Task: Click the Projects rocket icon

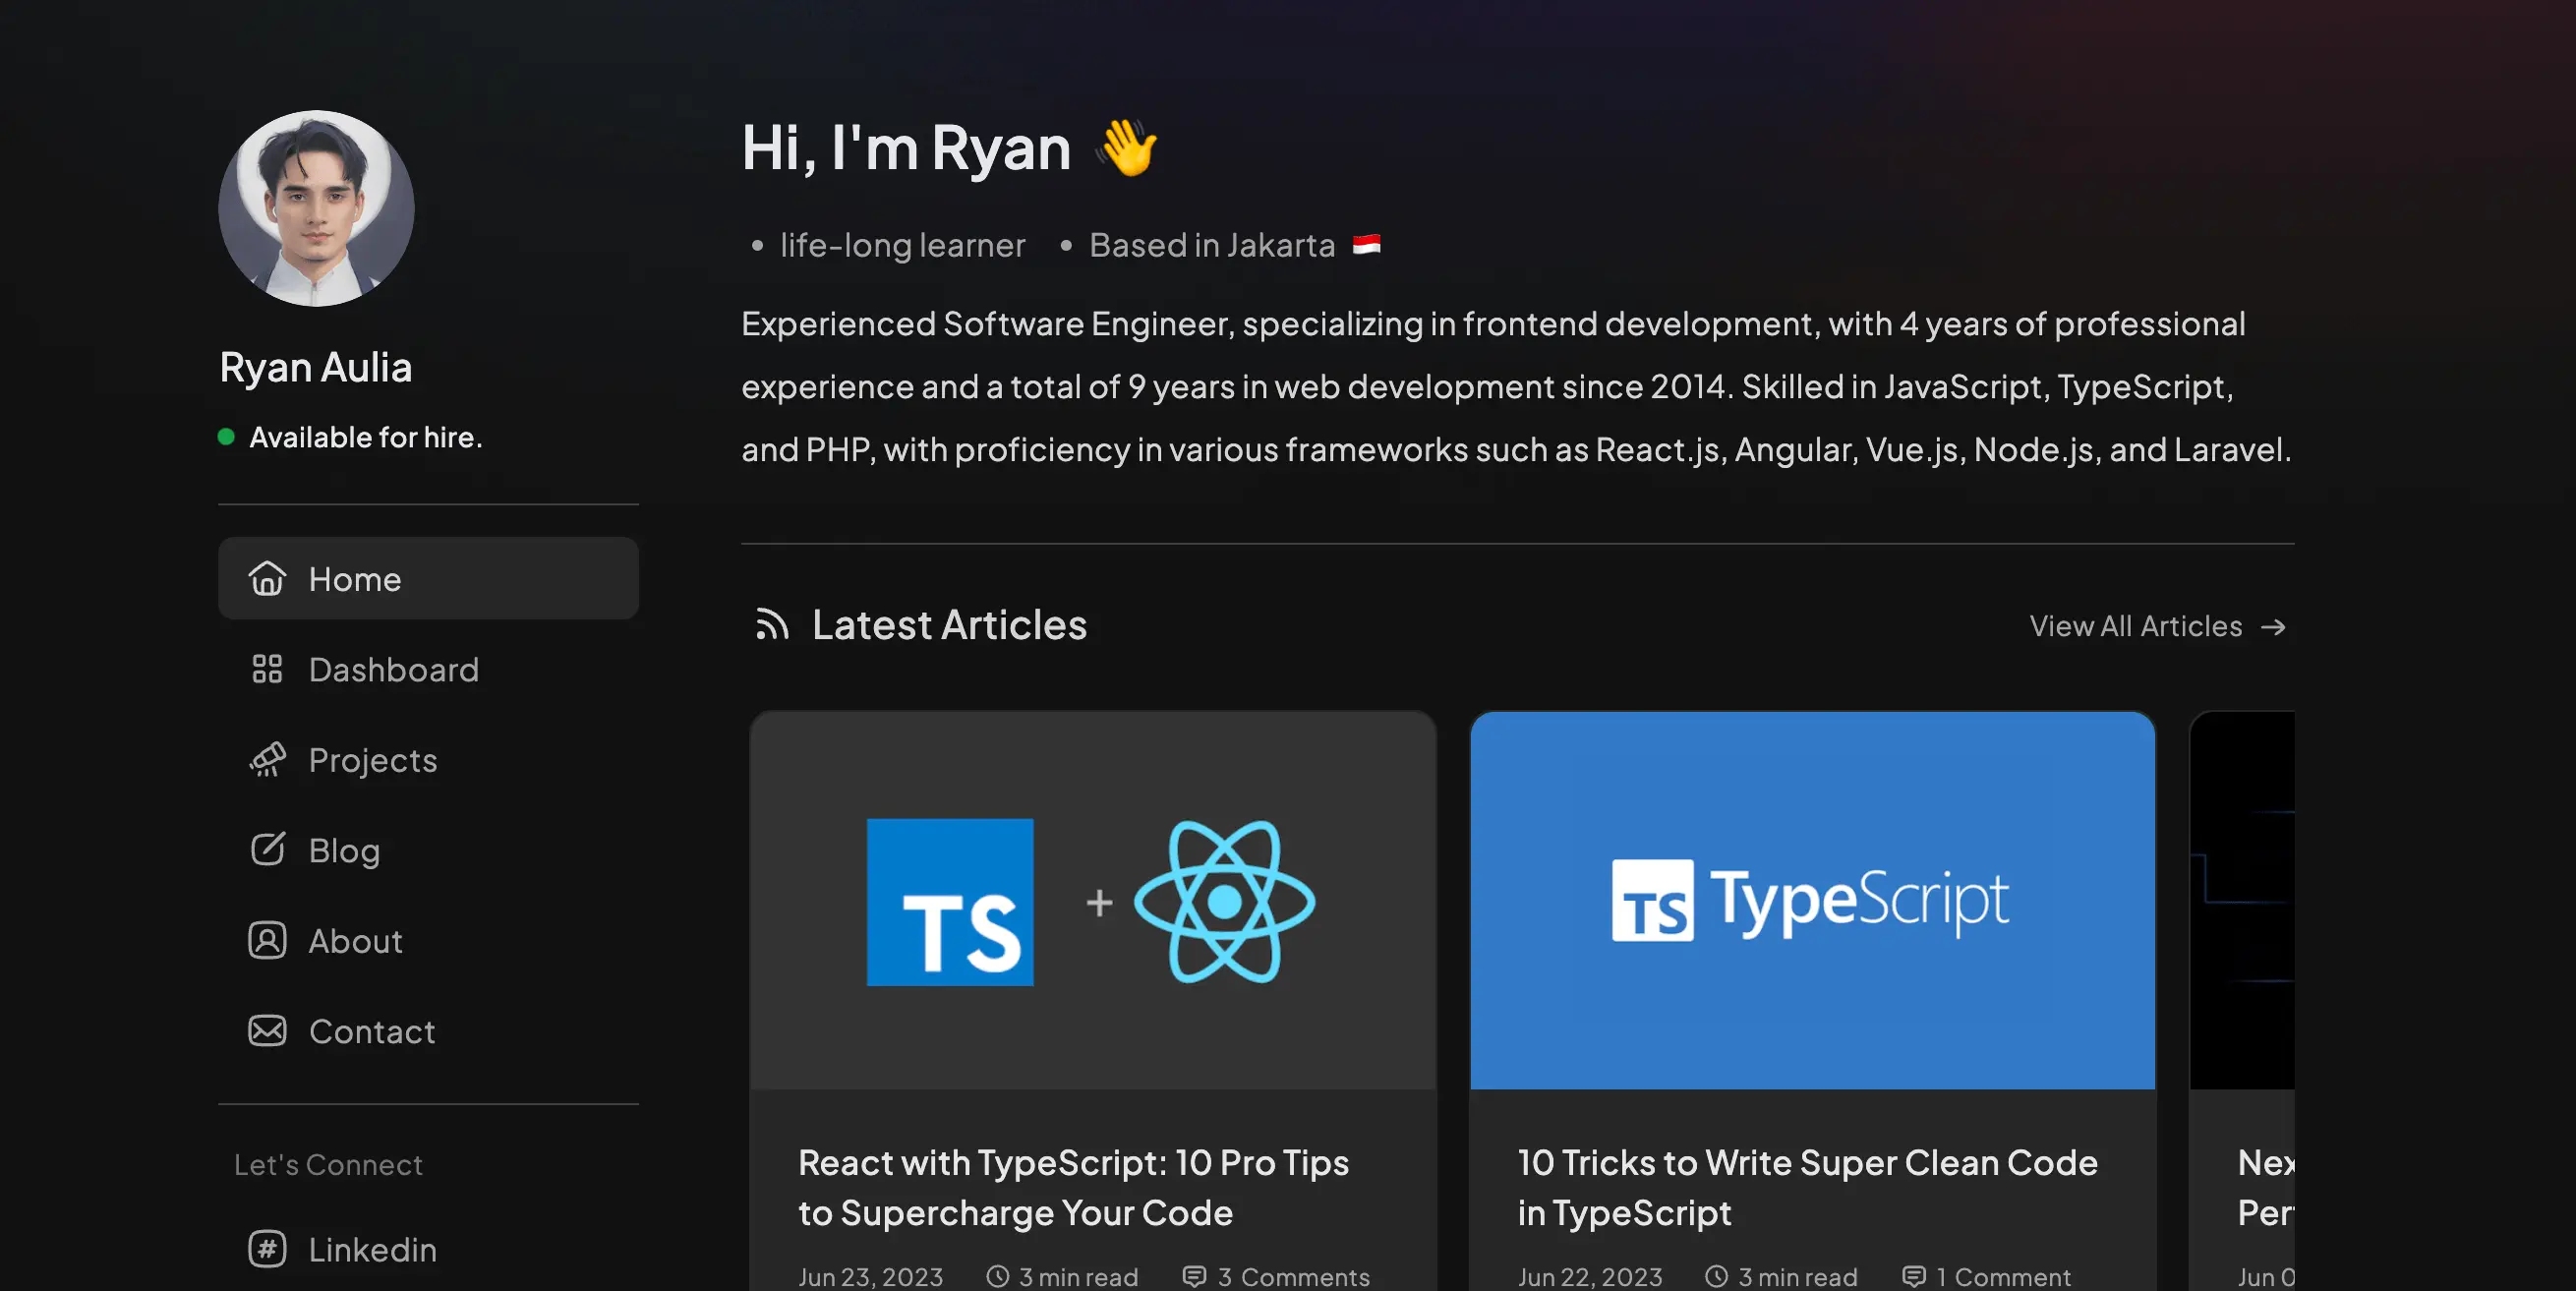Action: [267, 760]
